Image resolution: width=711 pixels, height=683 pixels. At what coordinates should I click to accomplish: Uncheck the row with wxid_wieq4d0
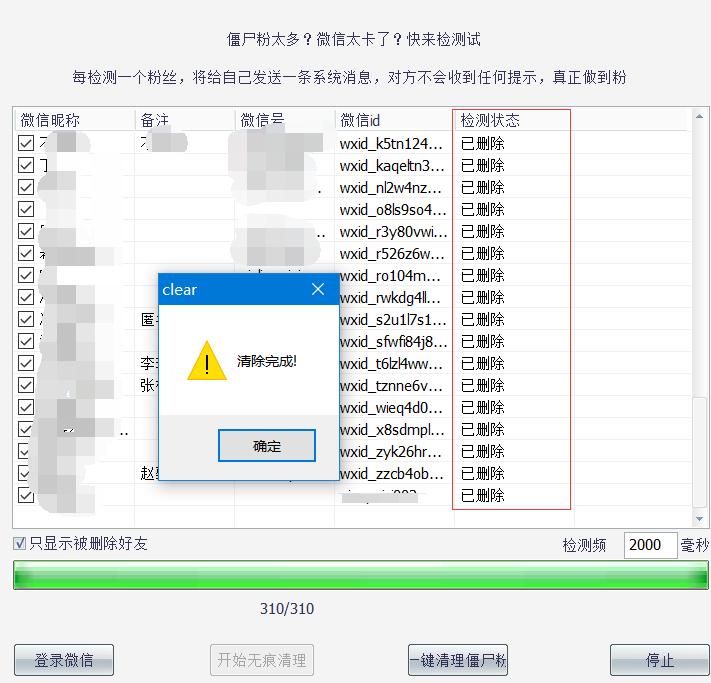(x=26, y=407)
